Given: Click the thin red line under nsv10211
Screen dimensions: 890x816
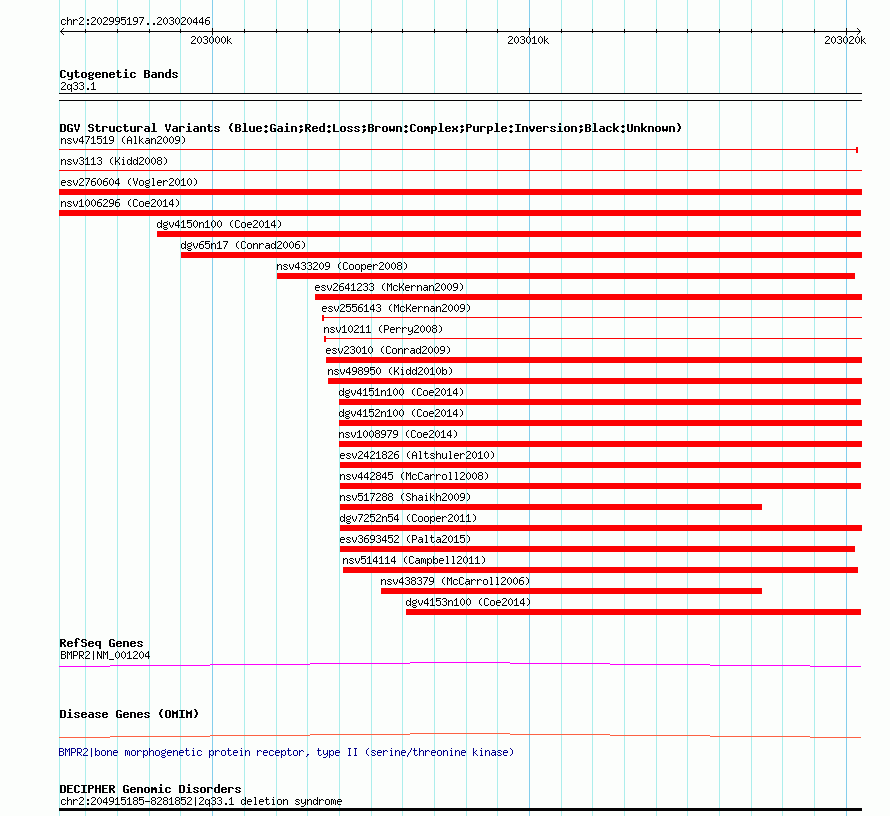Looking at the screenshot, I should point(593,339).
